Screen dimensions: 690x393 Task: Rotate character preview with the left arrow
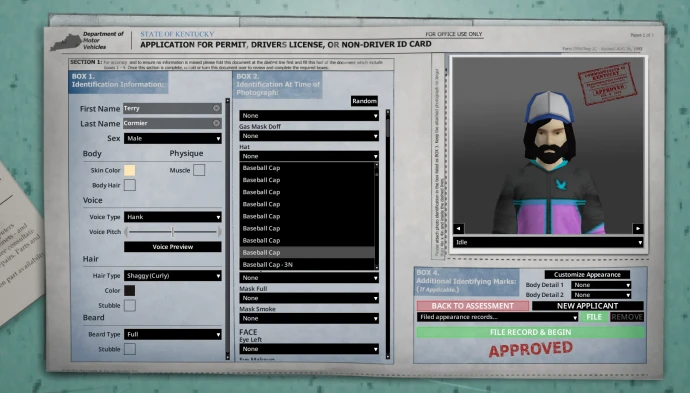(x=459, y=228)
